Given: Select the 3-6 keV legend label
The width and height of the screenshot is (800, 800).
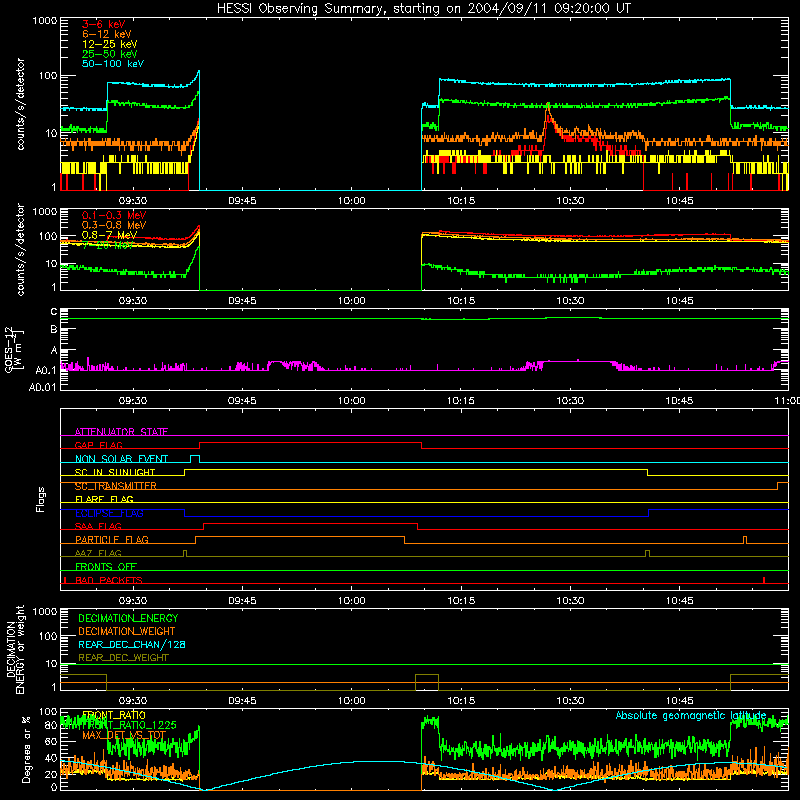Looking at the screenshot, I should (103, 24).
